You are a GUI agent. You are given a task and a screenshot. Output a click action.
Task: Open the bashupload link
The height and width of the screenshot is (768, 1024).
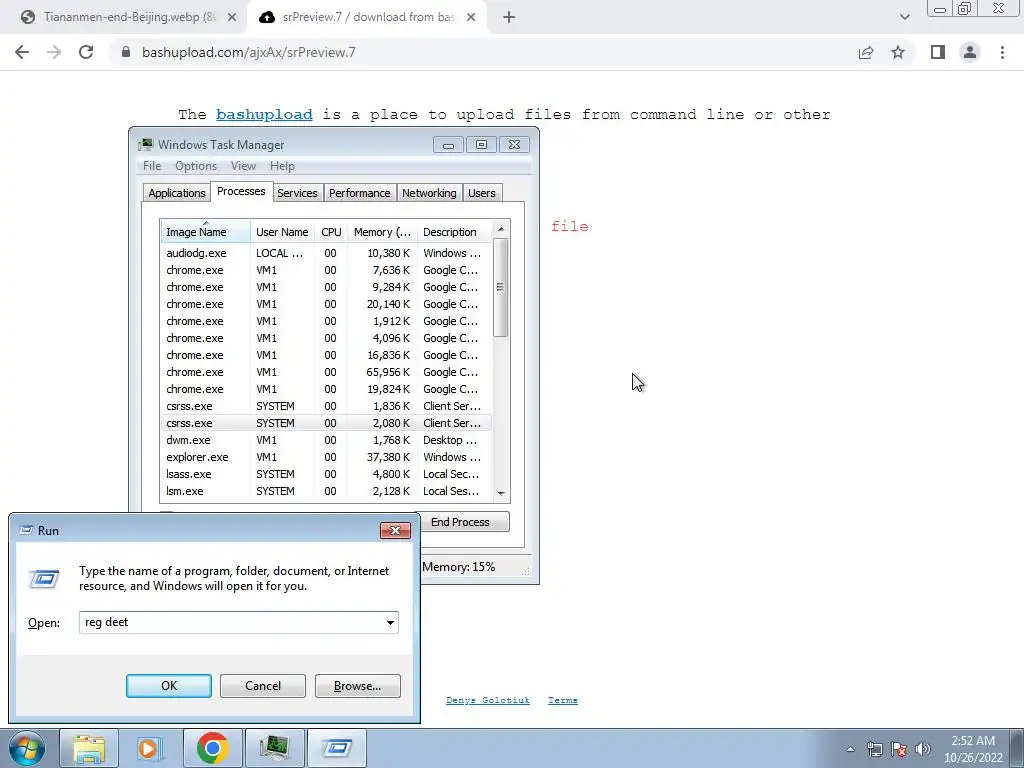click(x=264, y=114)
